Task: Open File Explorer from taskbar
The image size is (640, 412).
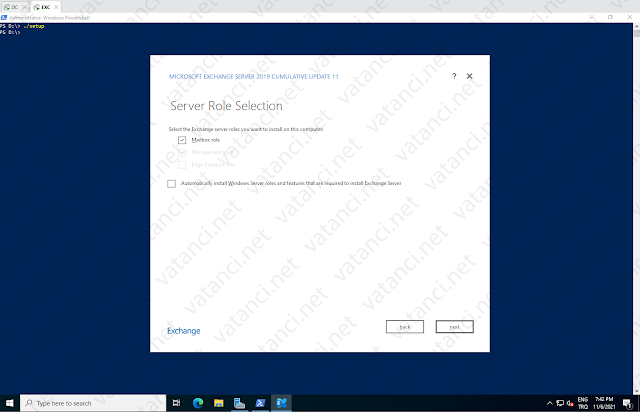Action: tap(219, 403)
